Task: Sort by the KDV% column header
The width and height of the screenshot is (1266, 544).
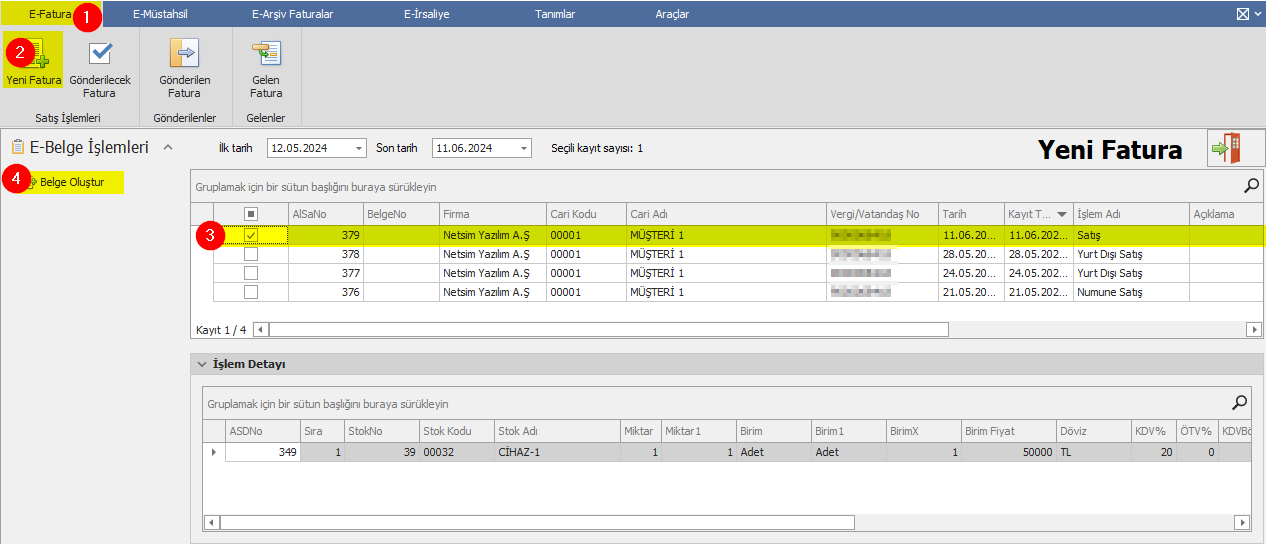Action: [1154, 431]
